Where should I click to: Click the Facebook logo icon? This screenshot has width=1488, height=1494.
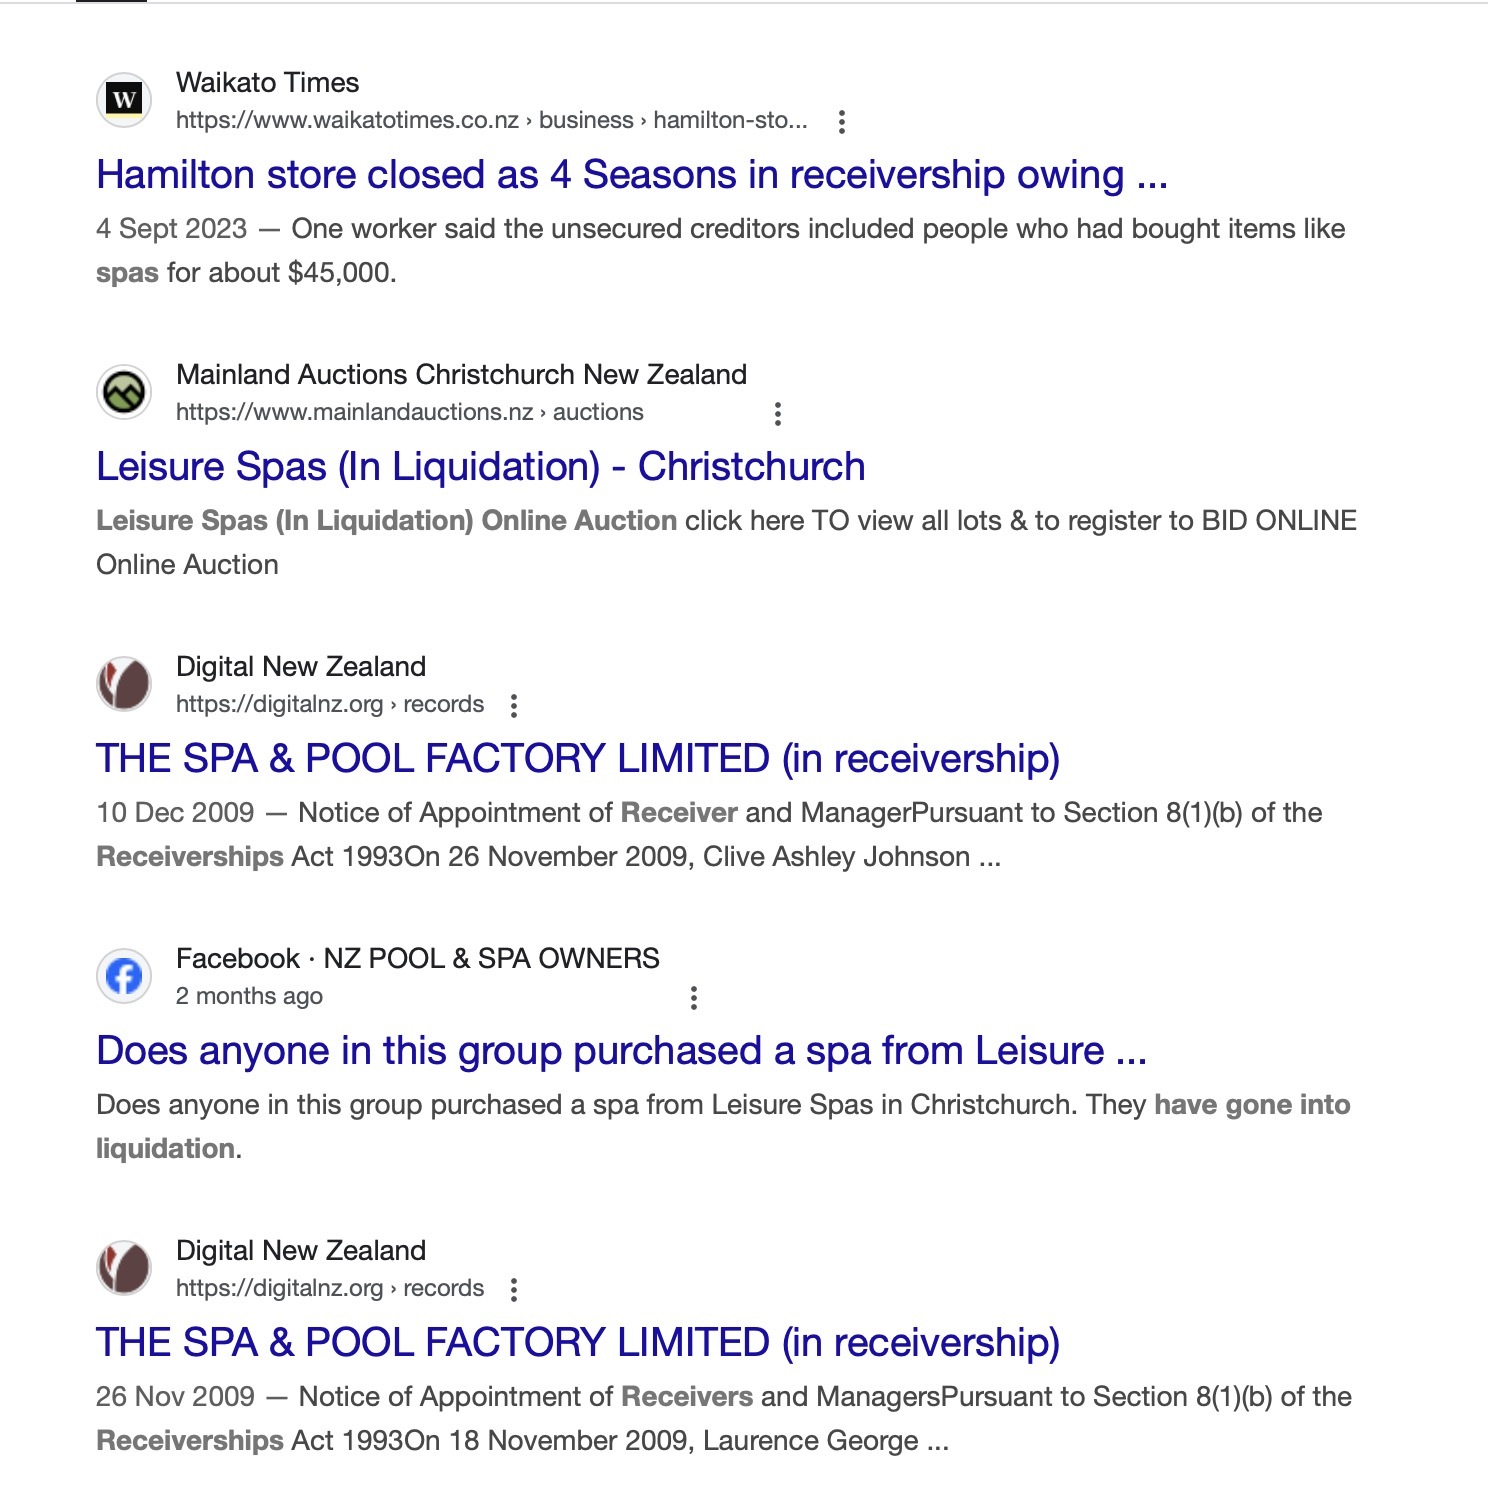point(124,976)
